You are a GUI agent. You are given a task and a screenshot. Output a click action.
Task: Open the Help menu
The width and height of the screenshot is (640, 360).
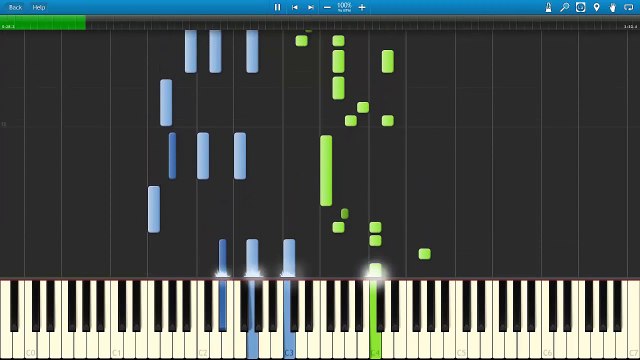[39, 7]
